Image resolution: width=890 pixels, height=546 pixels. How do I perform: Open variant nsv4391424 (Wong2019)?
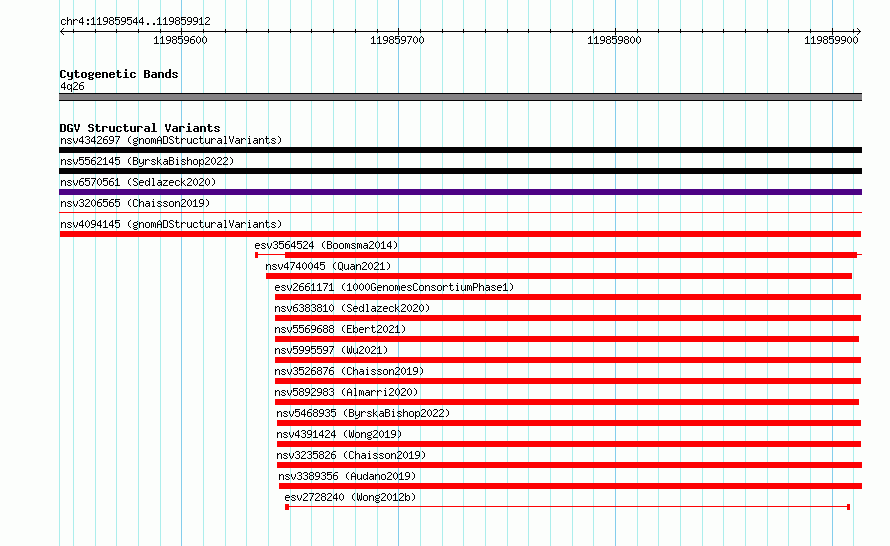click(x=339, y=434)
